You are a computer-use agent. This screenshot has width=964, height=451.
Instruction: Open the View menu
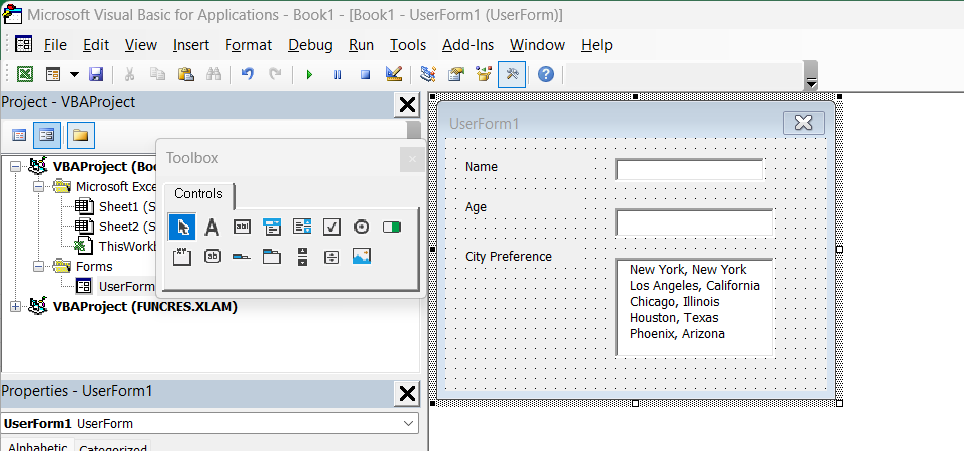click(x=141, y=45)
